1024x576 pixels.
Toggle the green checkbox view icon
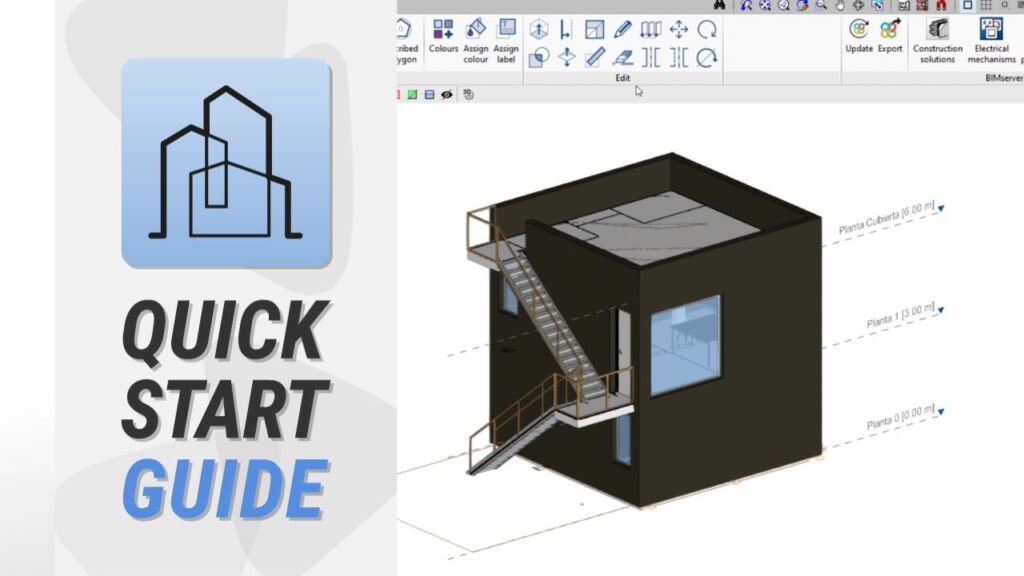pyautogui.click(x=411, y=95)
